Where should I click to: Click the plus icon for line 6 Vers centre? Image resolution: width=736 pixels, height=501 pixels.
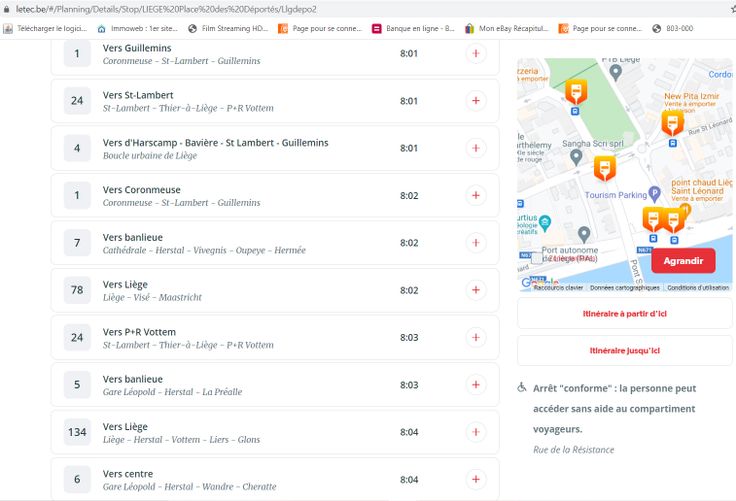click(475, 479)
